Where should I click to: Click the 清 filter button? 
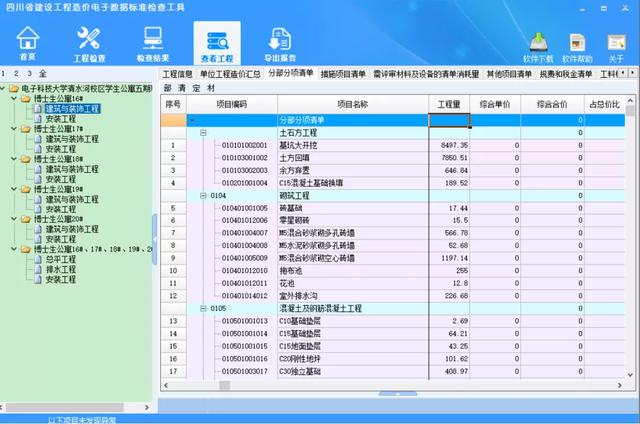click(182, 88)
